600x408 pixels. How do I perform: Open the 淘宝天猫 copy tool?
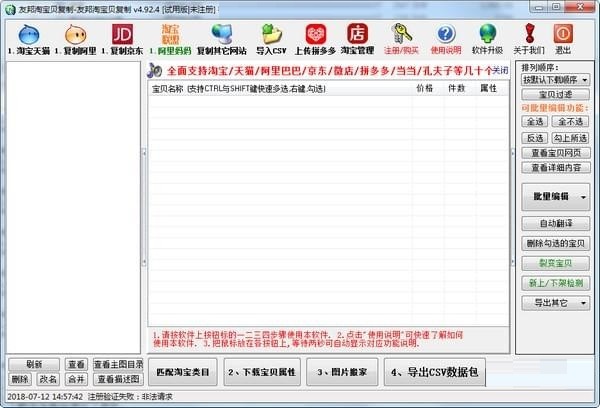(x=29, y=39)
